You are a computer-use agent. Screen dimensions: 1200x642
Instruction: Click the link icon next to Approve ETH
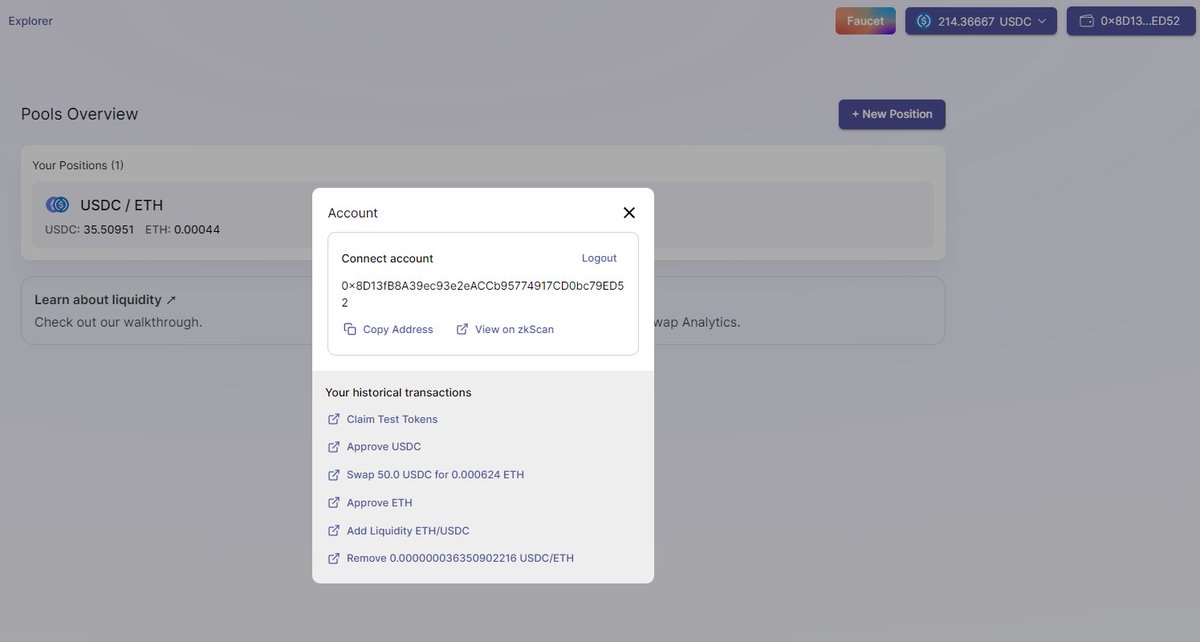(334, 503)
